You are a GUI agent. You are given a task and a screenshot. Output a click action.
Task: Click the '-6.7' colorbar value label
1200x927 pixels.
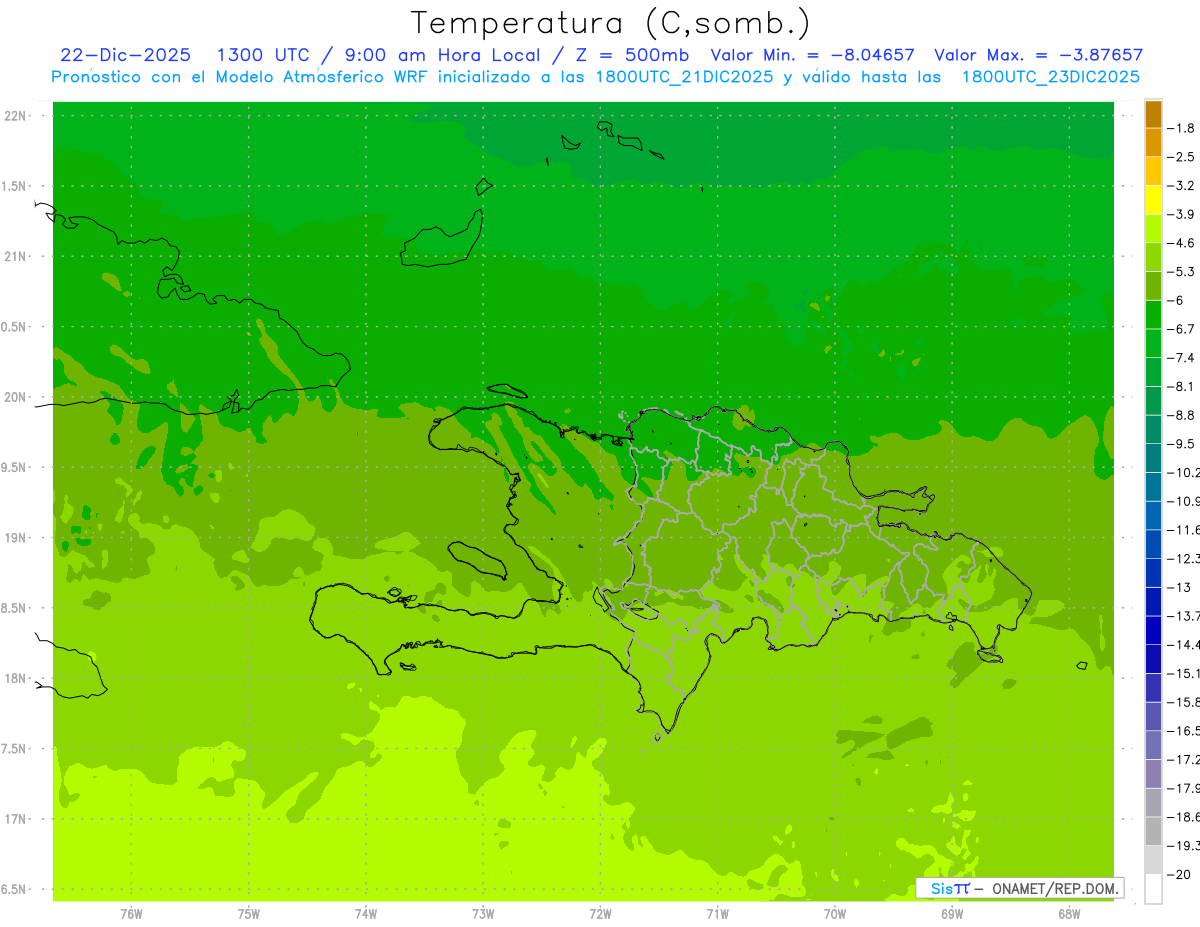pos(1182,329)
